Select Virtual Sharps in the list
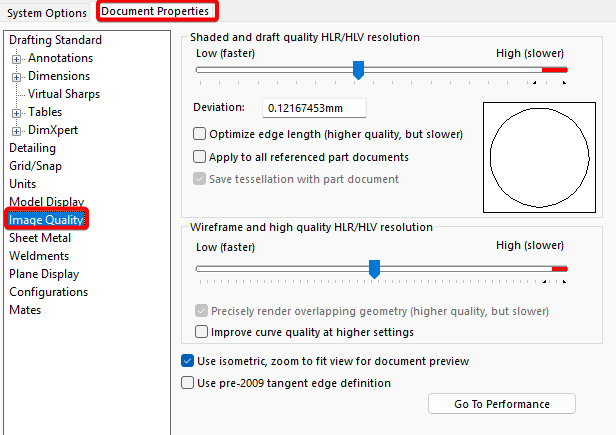616x435 pixels. point(64,94)
